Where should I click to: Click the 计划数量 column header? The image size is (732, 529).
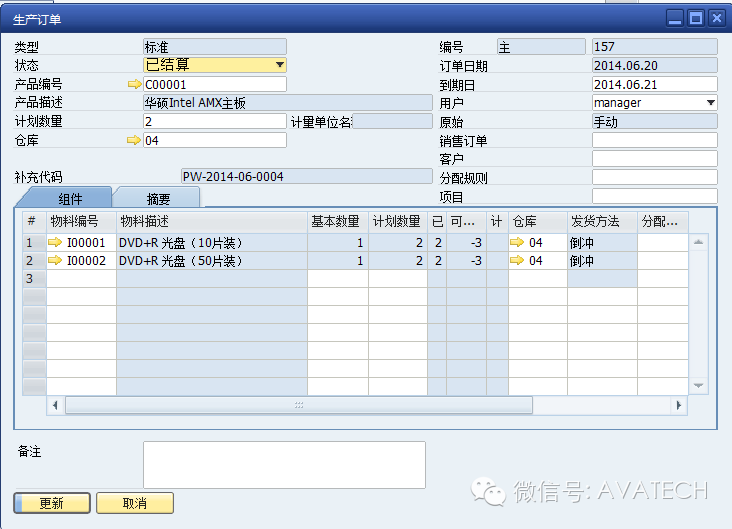coord(398,221)
